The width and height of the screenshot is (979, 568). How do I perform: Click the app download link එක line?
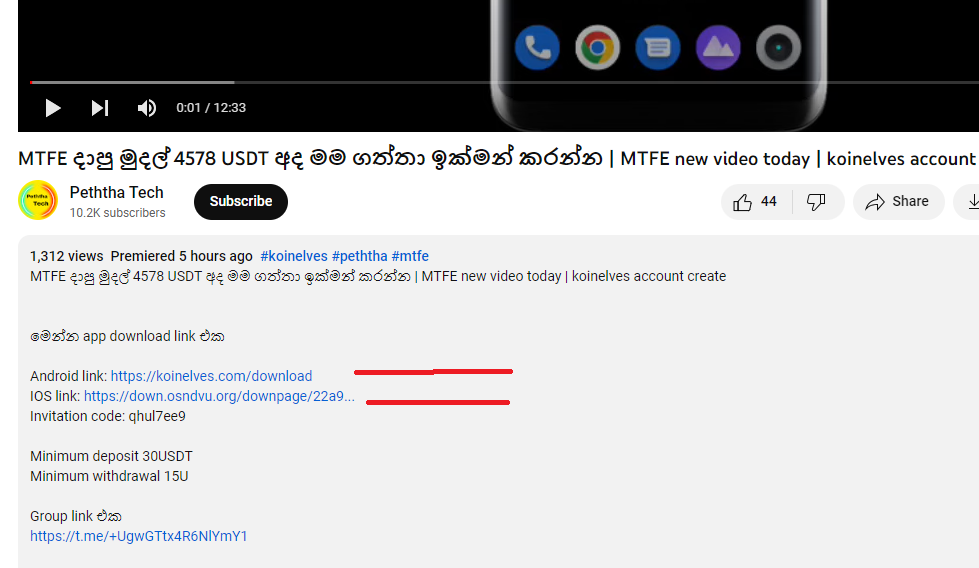[x=127, y=336]
